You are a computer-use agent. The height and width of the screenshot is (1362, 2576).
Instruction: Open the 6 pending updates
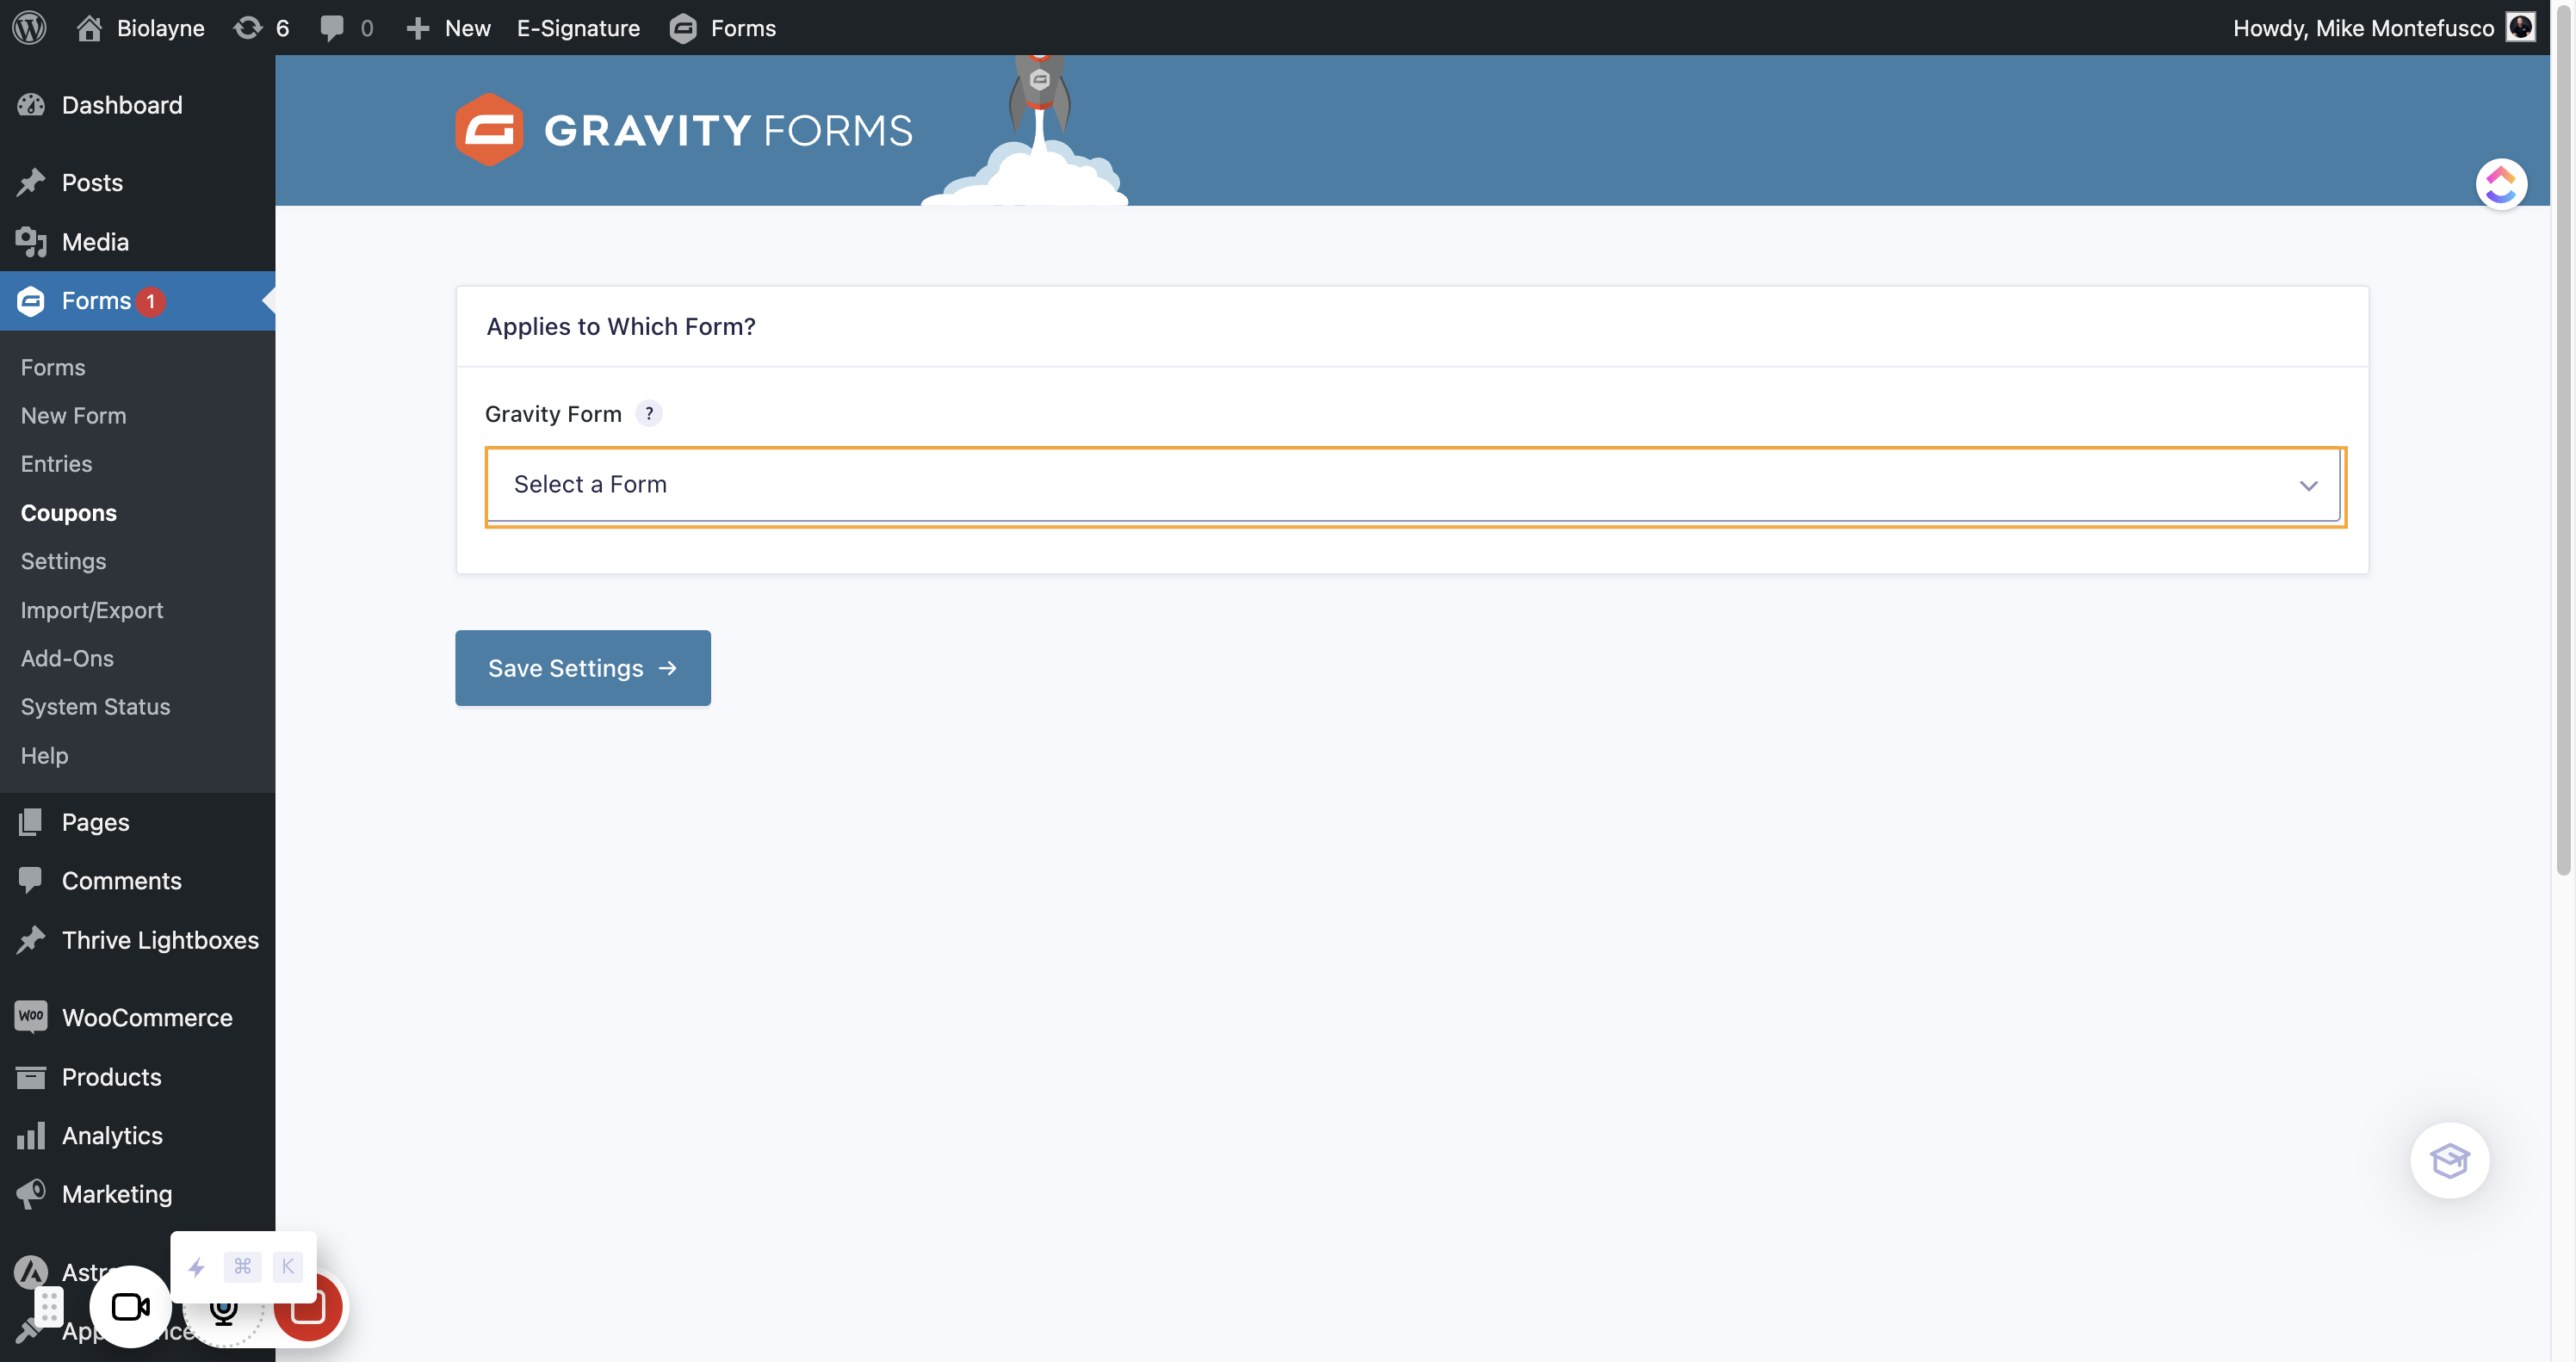point(261,27)
